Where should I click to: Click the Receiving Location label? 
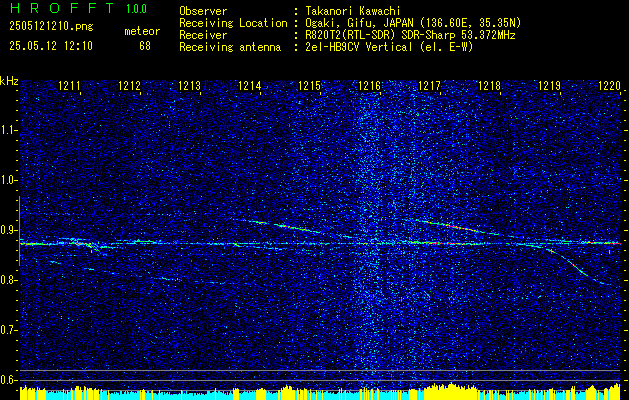click(233, 23)
